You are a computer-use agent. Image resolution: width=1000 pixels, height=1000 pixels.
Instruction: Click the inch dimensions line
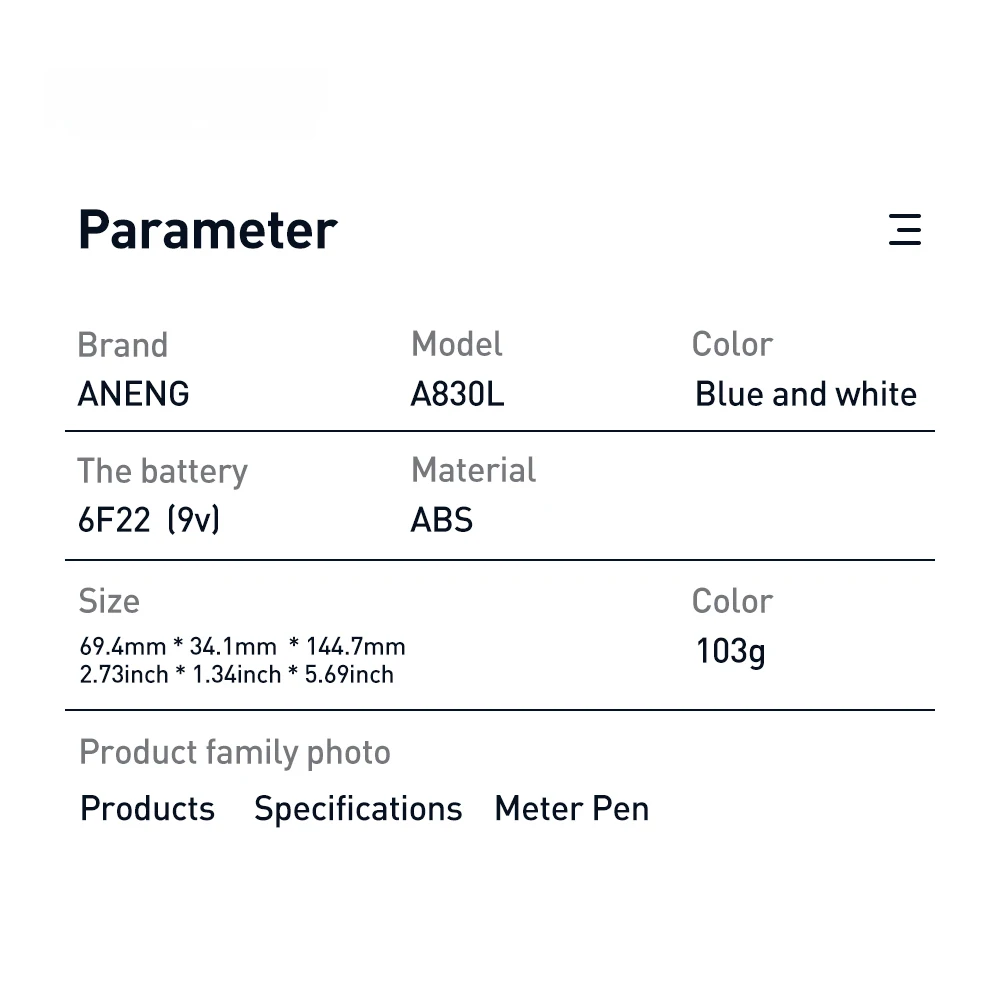point(237,675)
